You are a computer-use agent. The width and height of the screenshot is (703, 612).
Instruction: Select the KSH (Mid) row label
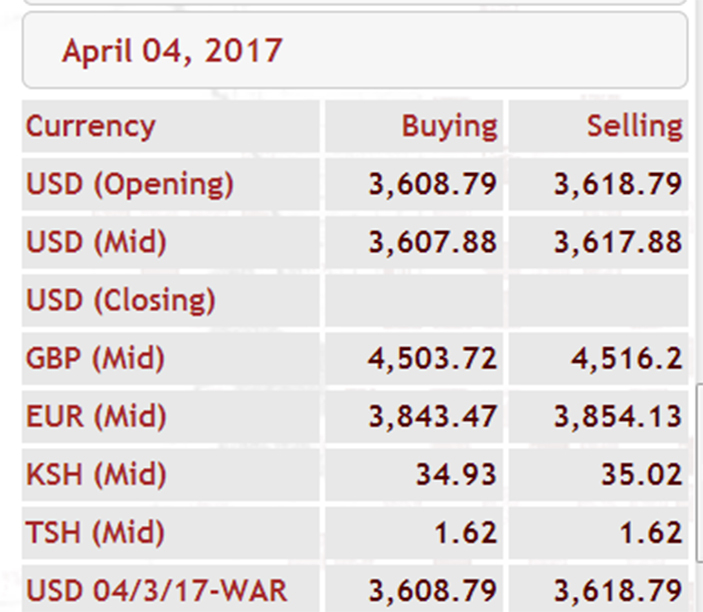96,475
